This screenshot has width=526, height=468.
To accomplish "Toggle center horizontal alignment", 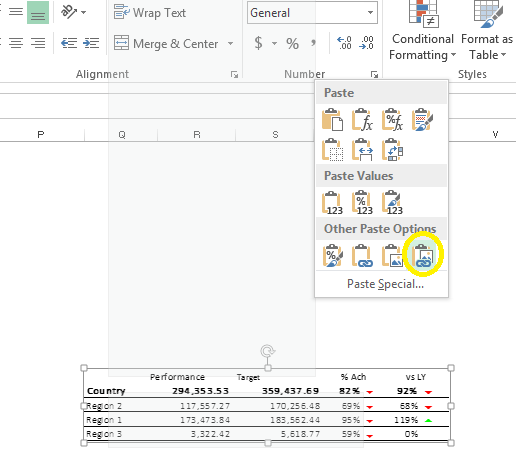I will tap(16, 43).
